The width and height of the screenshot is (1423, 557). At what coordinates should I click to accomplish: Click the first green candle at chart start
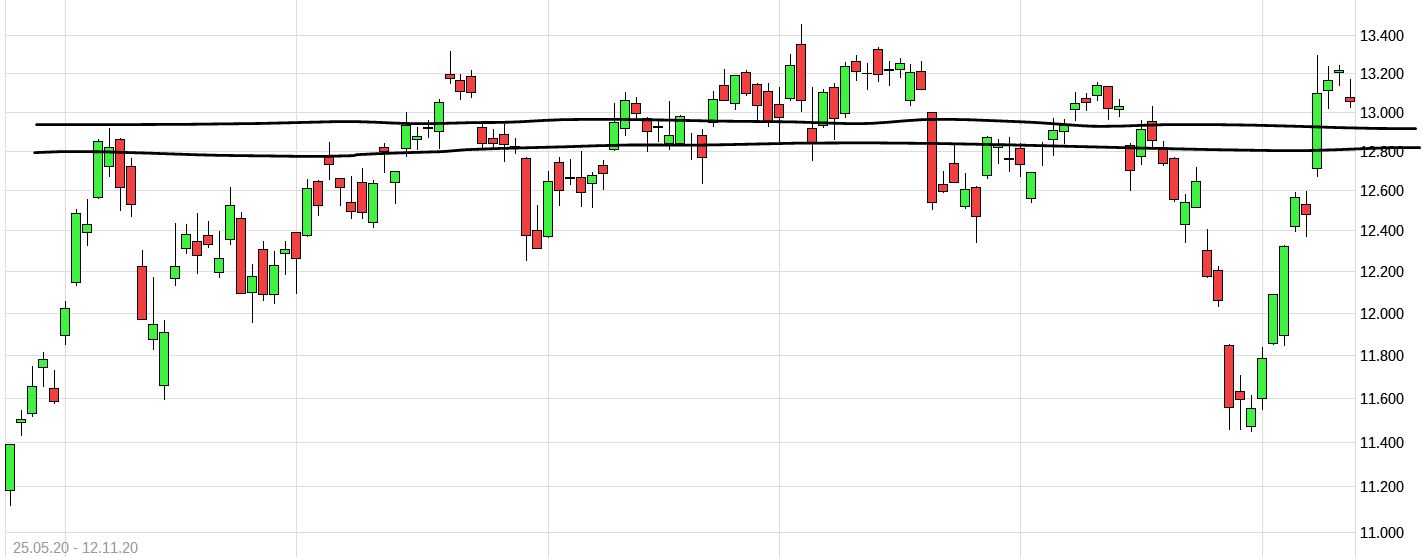[10, 467]
